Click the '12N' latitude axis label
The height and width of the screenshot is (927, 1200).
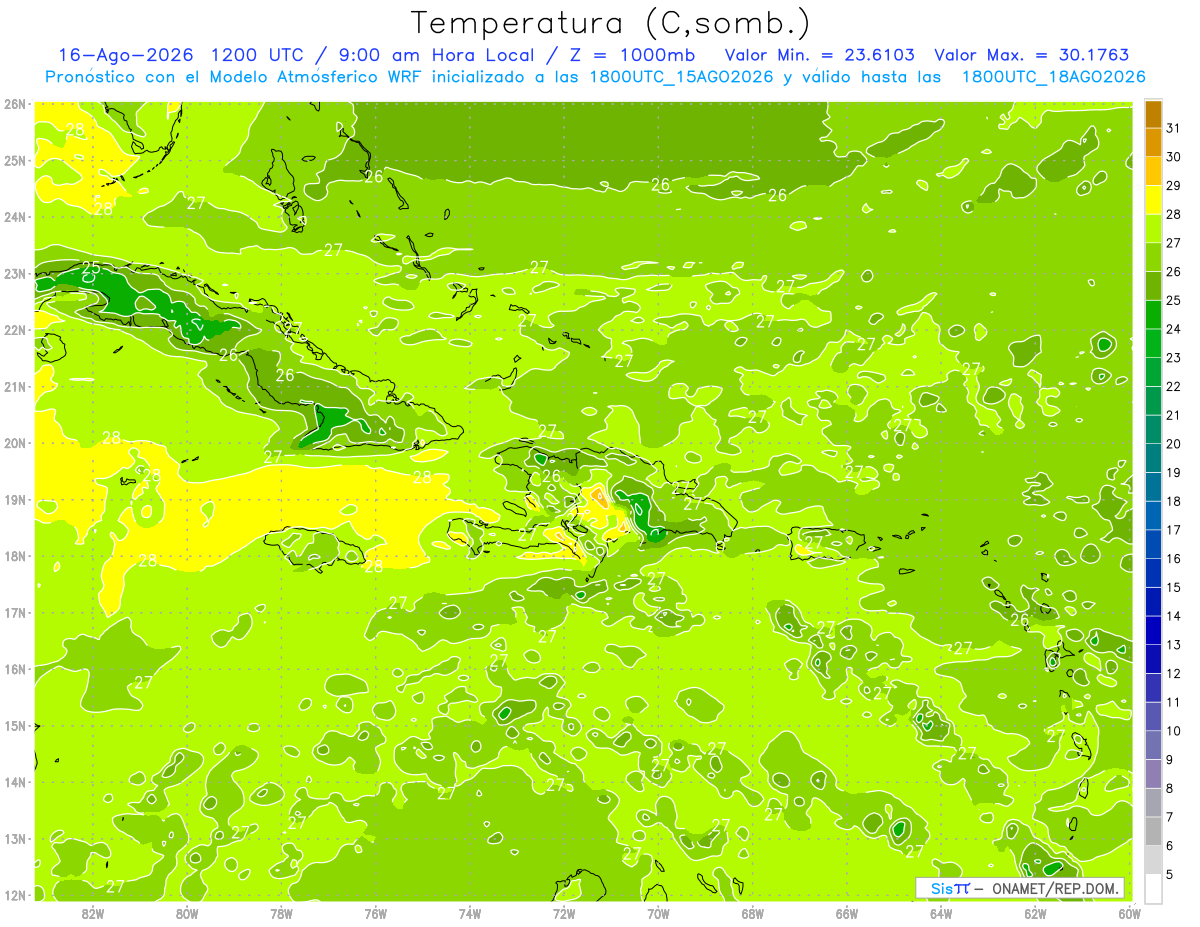click(15, 895)
